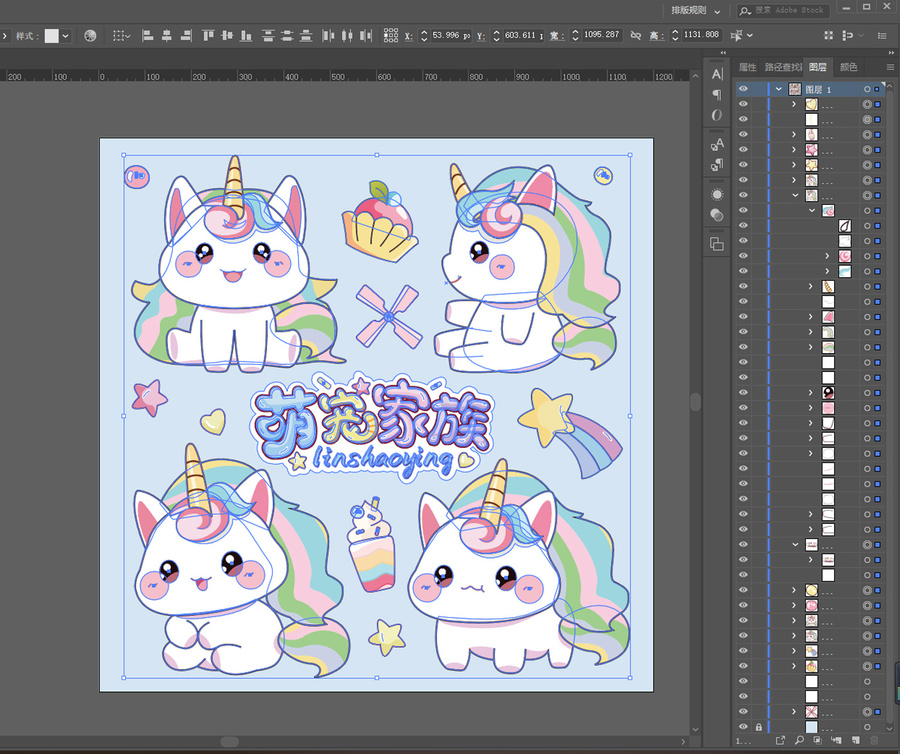Viewport: 900px width, 754px height.
Task: Click the 宽 width stepper arrows
Action: click(x=576, y=36)
